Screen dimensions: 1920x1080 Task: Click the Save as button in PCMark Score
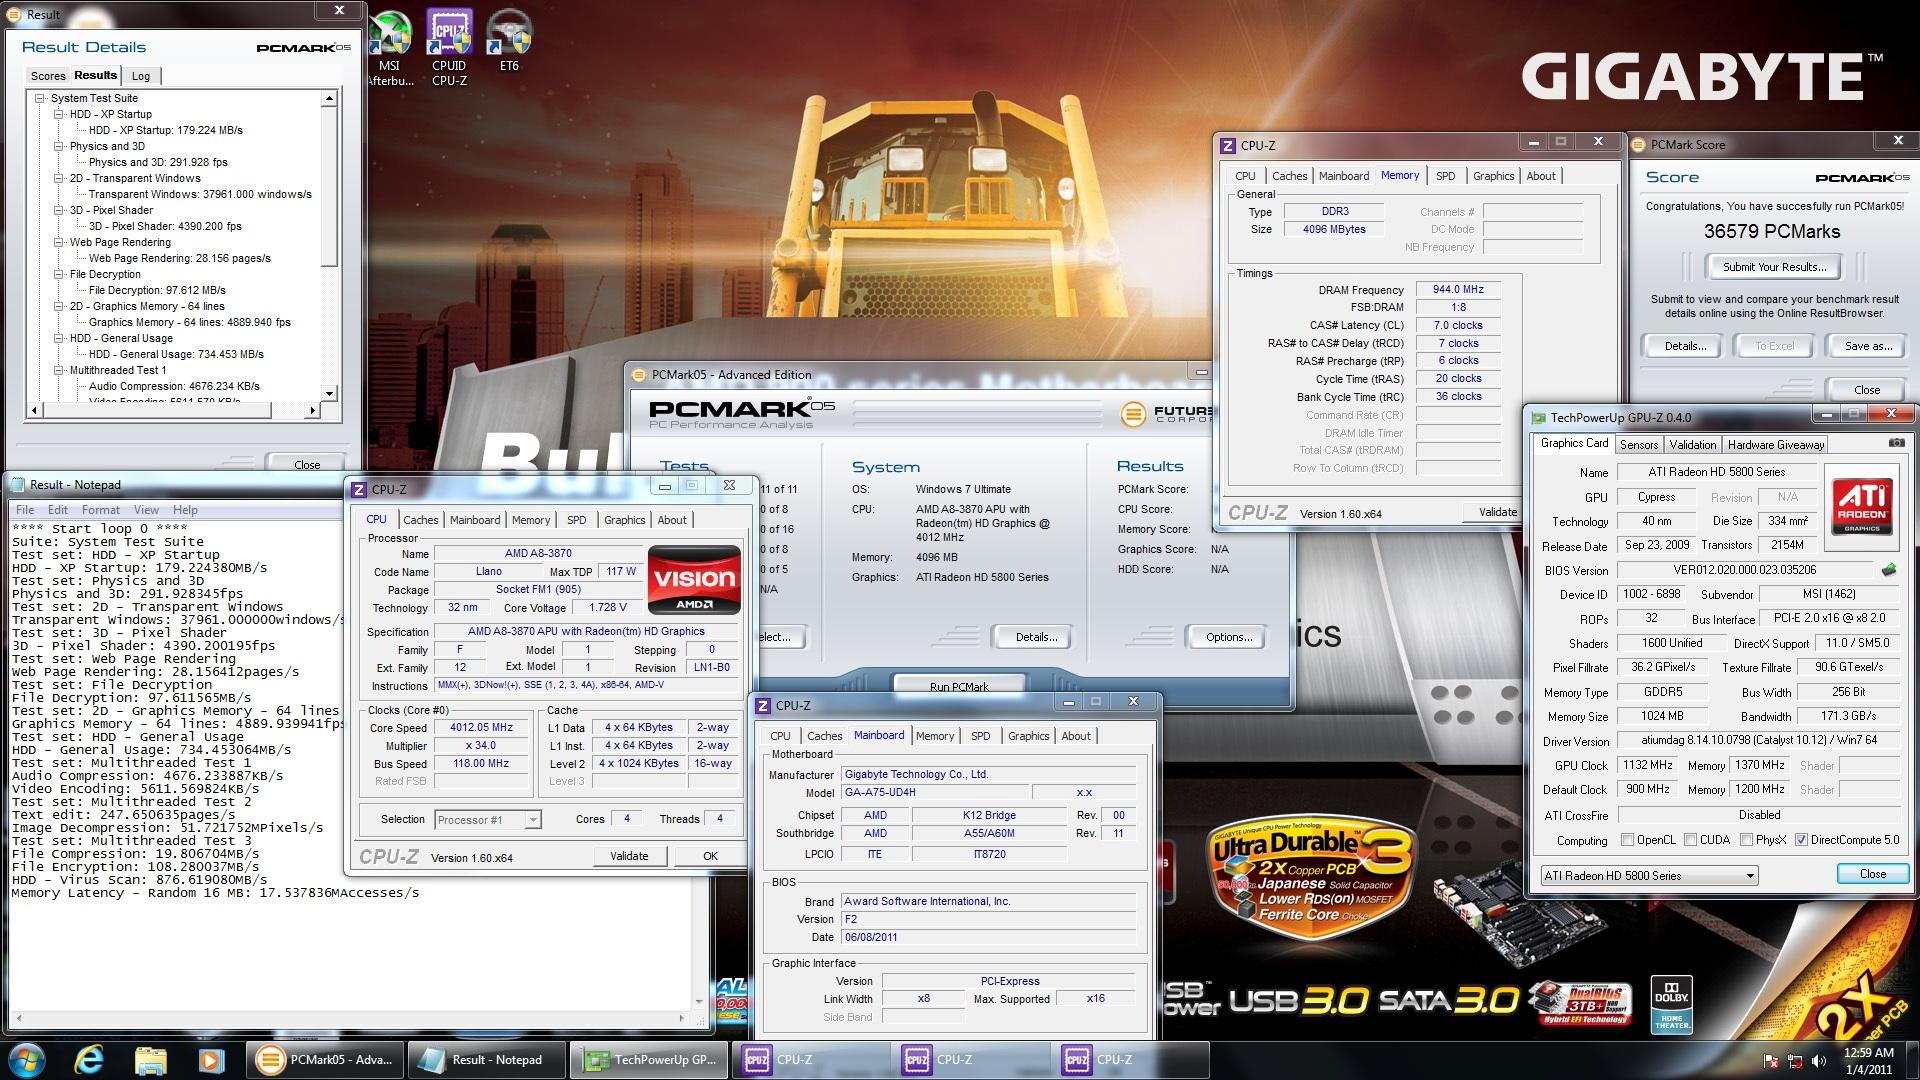click(x=1868, y=346)
